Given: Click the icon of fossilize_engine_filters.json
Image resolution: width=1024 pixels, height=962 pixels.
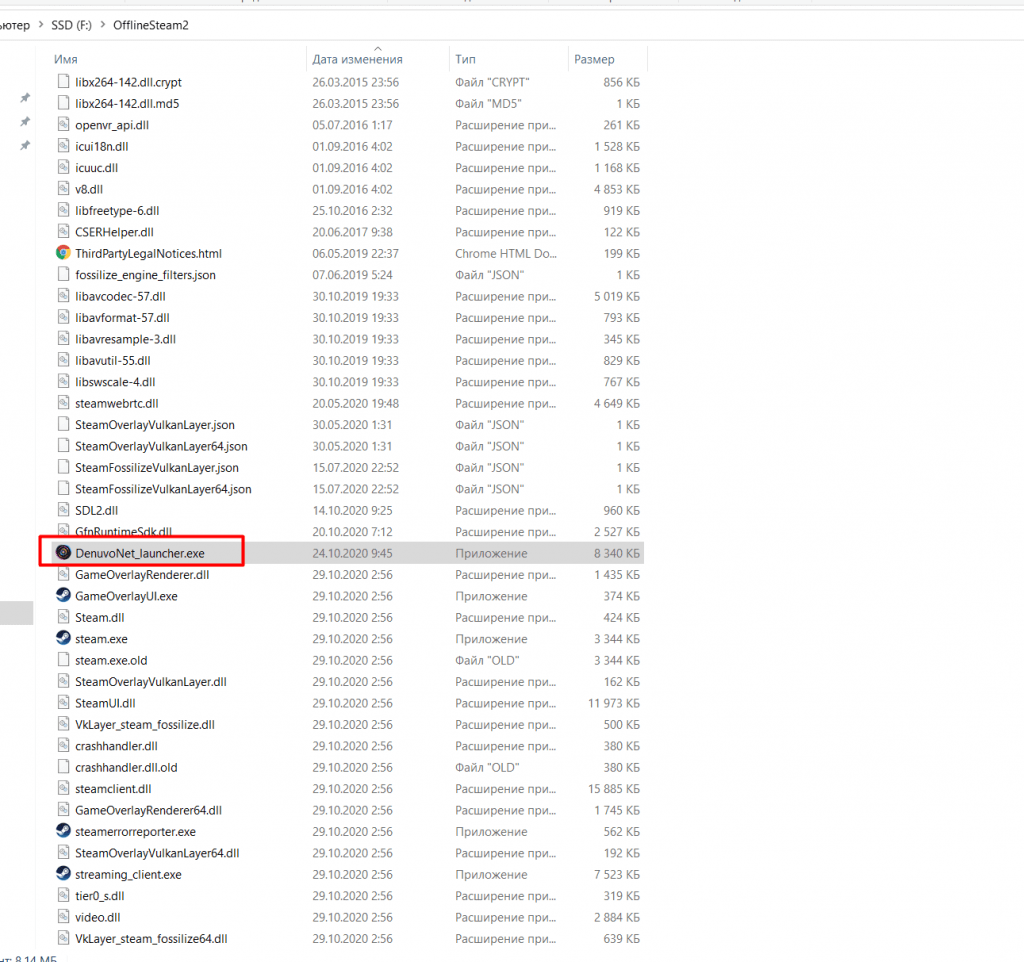Looking at the screenshot, I should (x=63, y=274).
